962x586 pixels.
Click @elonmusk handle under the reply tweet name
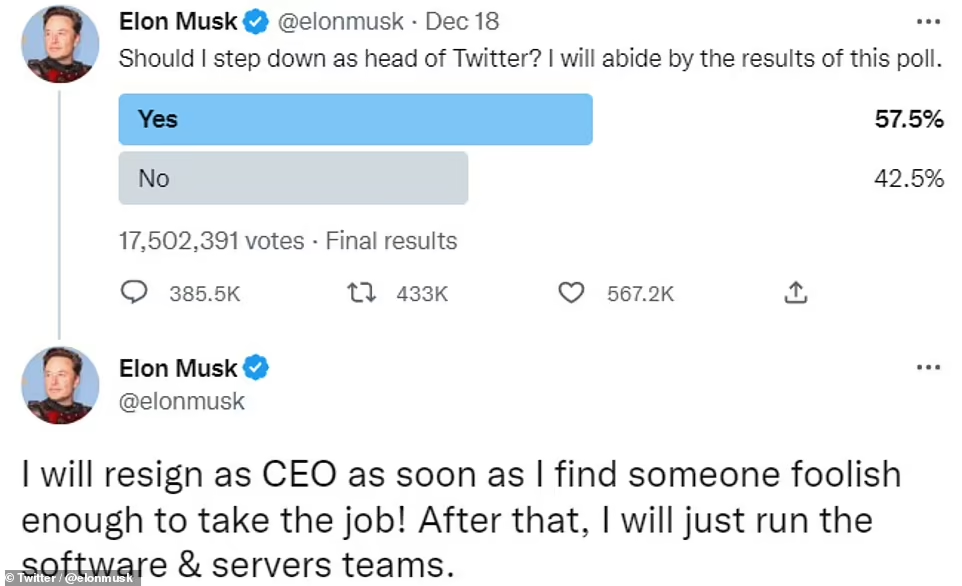pos(181,400)
